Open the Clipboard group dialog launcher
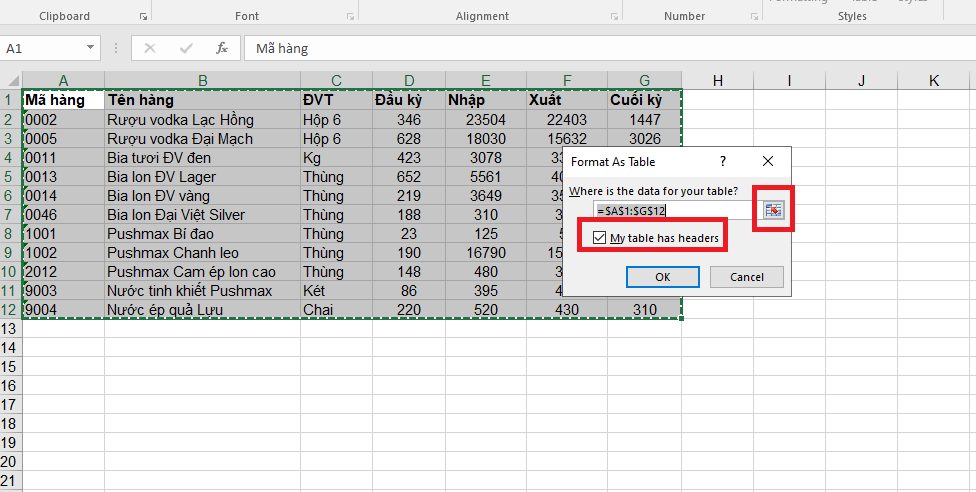 click(144, 17)
